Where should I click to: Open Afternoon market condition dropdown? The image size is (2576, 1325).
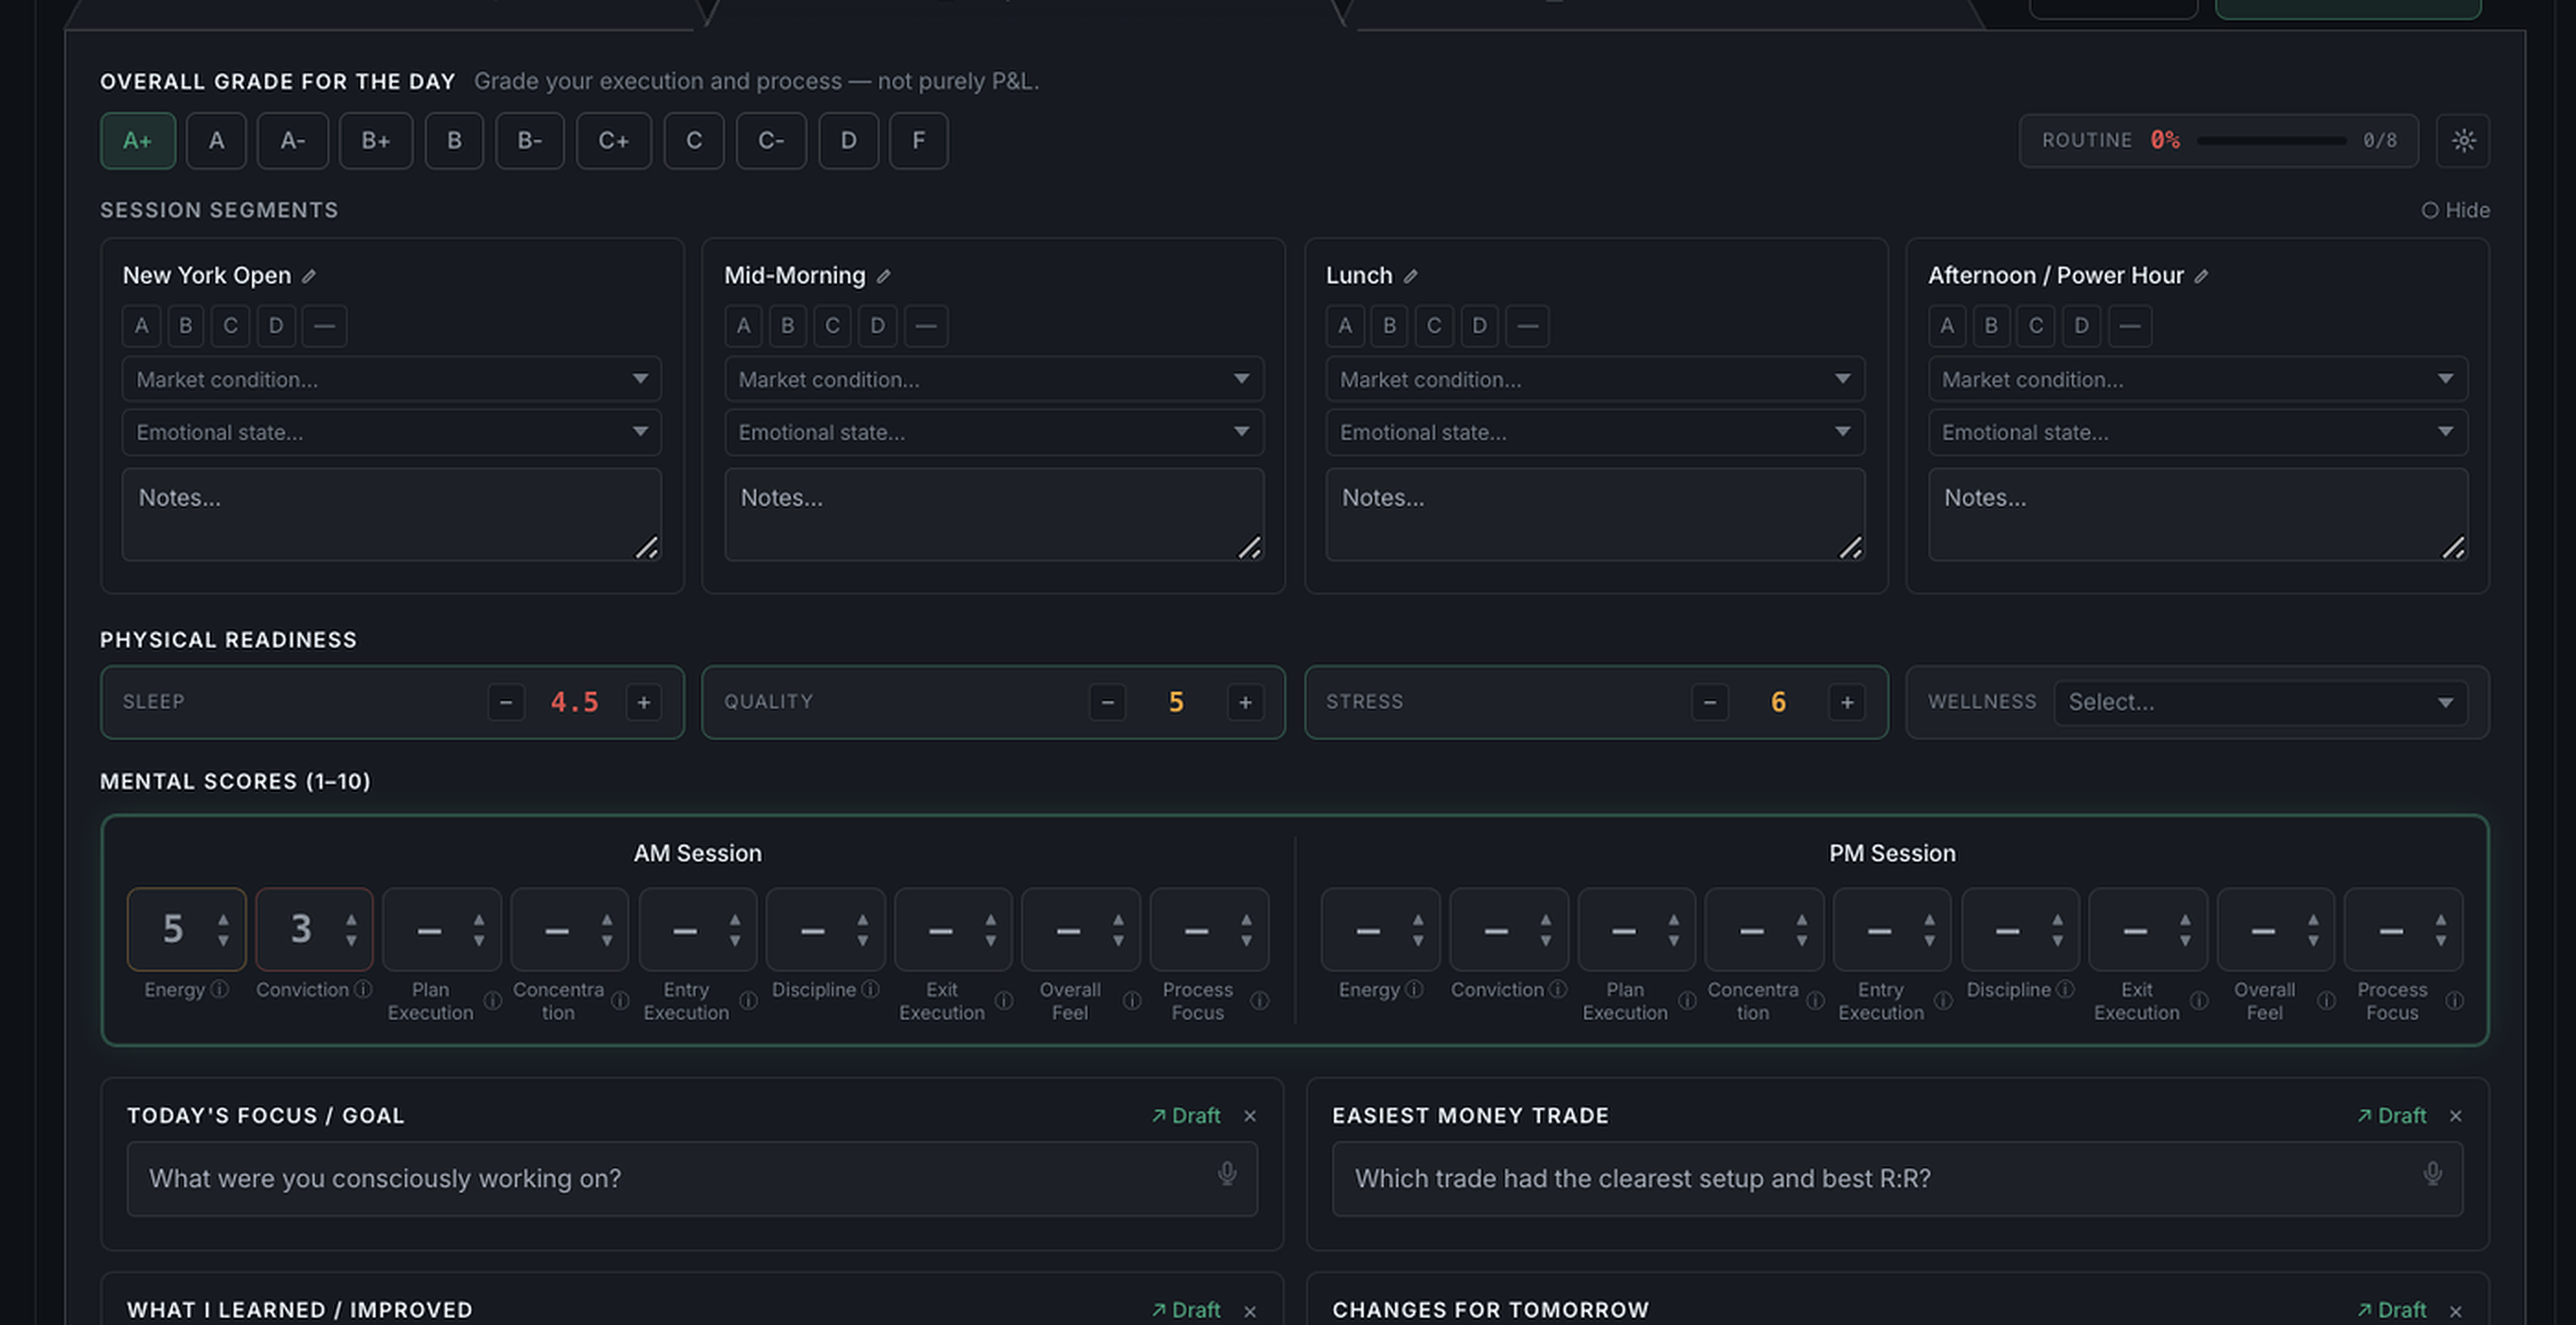click(x=2198, y=379)
